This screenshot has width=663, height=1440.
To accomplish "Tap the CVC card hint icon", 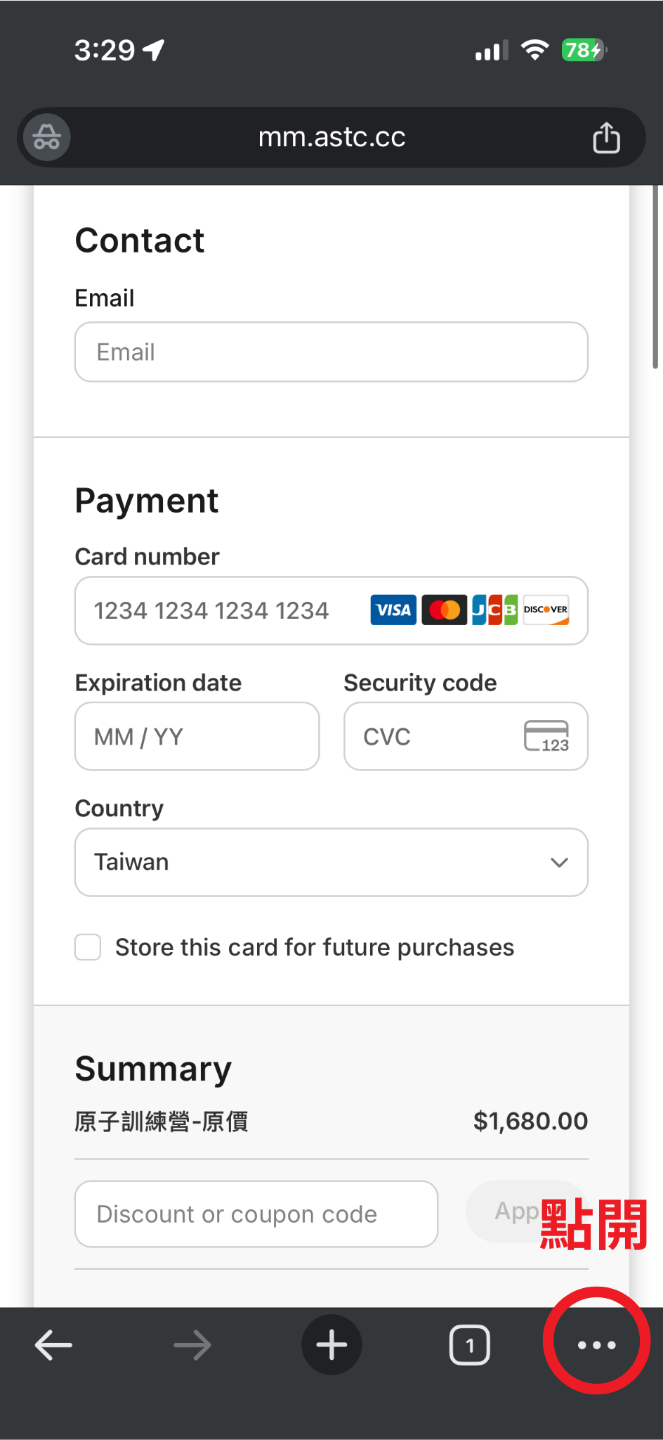I will (x=546, y=737).
